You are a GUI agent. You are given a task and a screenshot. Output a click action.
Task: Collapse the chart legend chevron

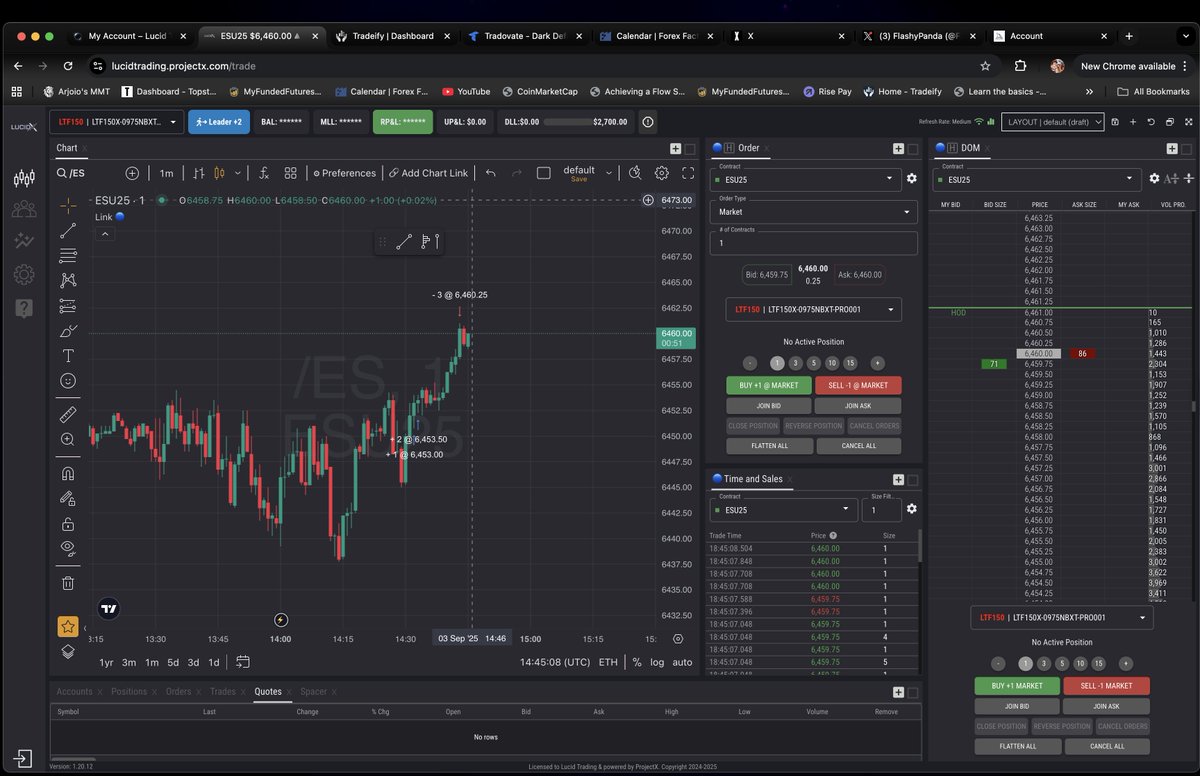[105, 234]
